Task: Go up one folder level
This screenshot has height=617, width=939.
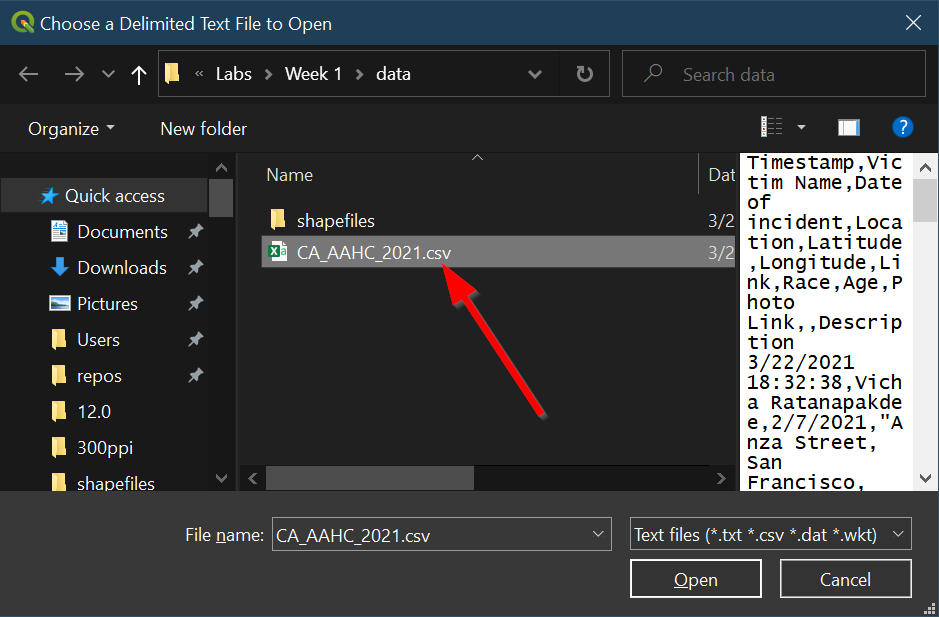Action: coord(139,74)
